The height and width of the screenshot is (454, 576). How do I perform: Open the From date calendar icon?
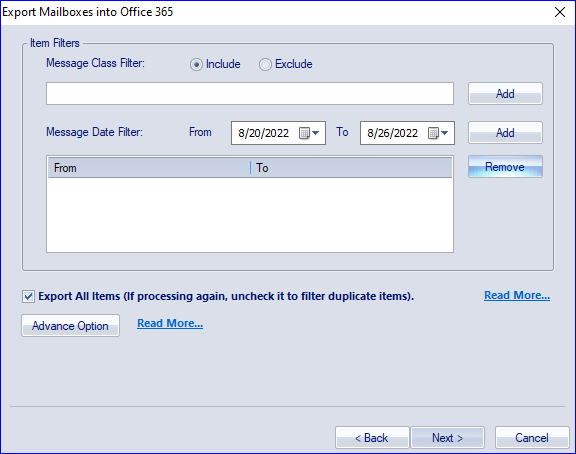[304, 133]
